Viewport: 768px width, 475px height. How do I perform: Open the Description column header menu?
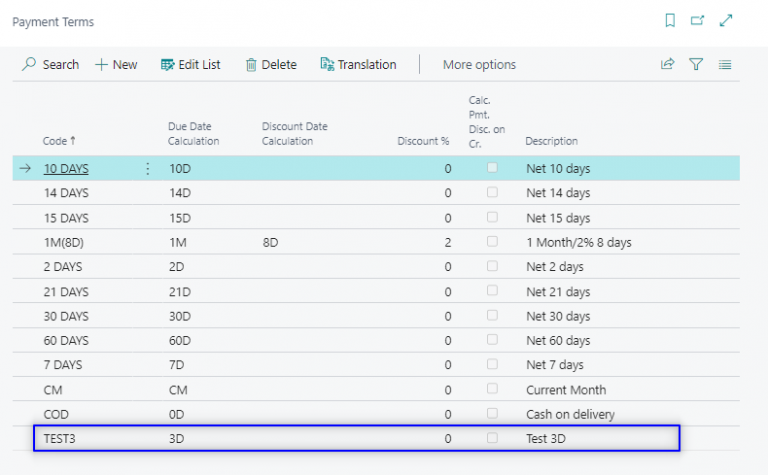pos(551,141)
